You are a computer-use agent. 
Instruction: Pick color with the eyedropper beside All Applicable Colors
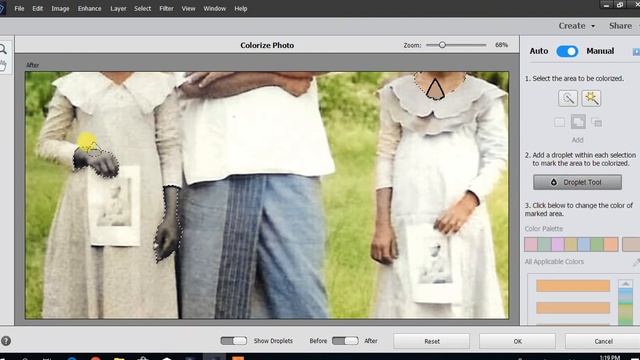pyautogui.click(x=636, y=262)
